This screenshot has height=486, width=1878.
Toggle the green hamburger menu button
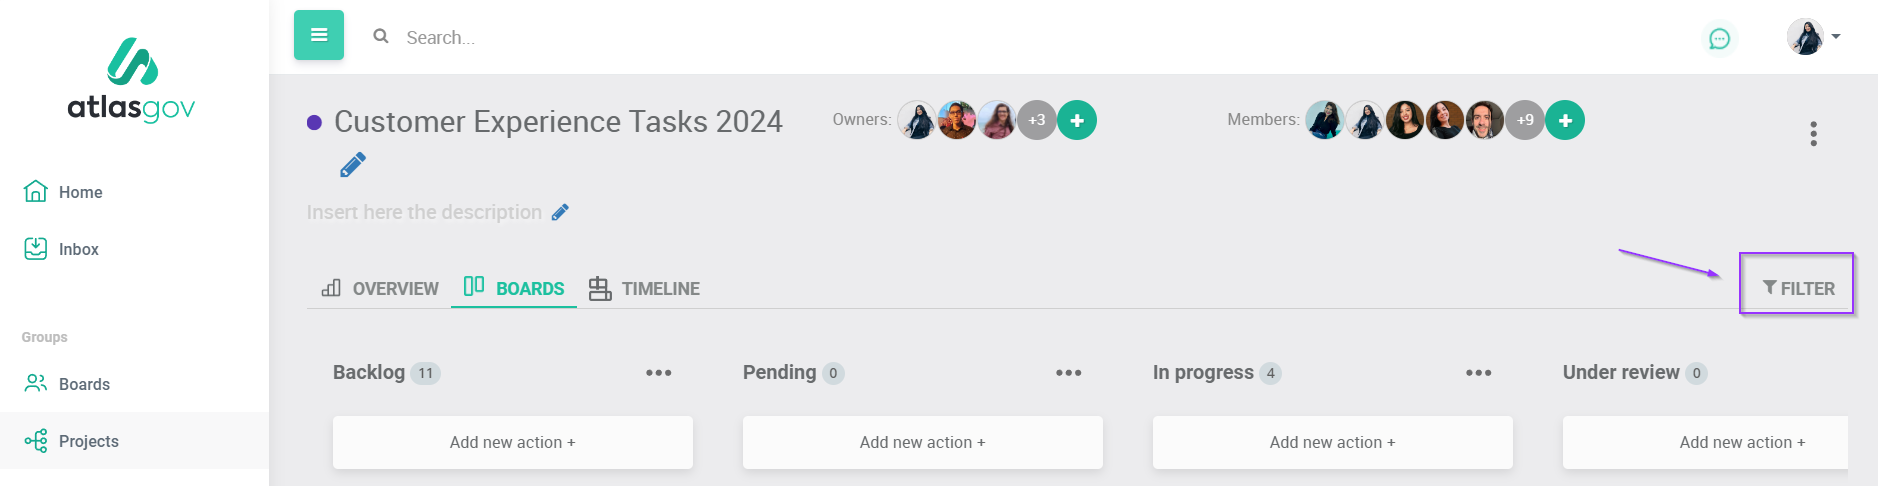[319, 35]
